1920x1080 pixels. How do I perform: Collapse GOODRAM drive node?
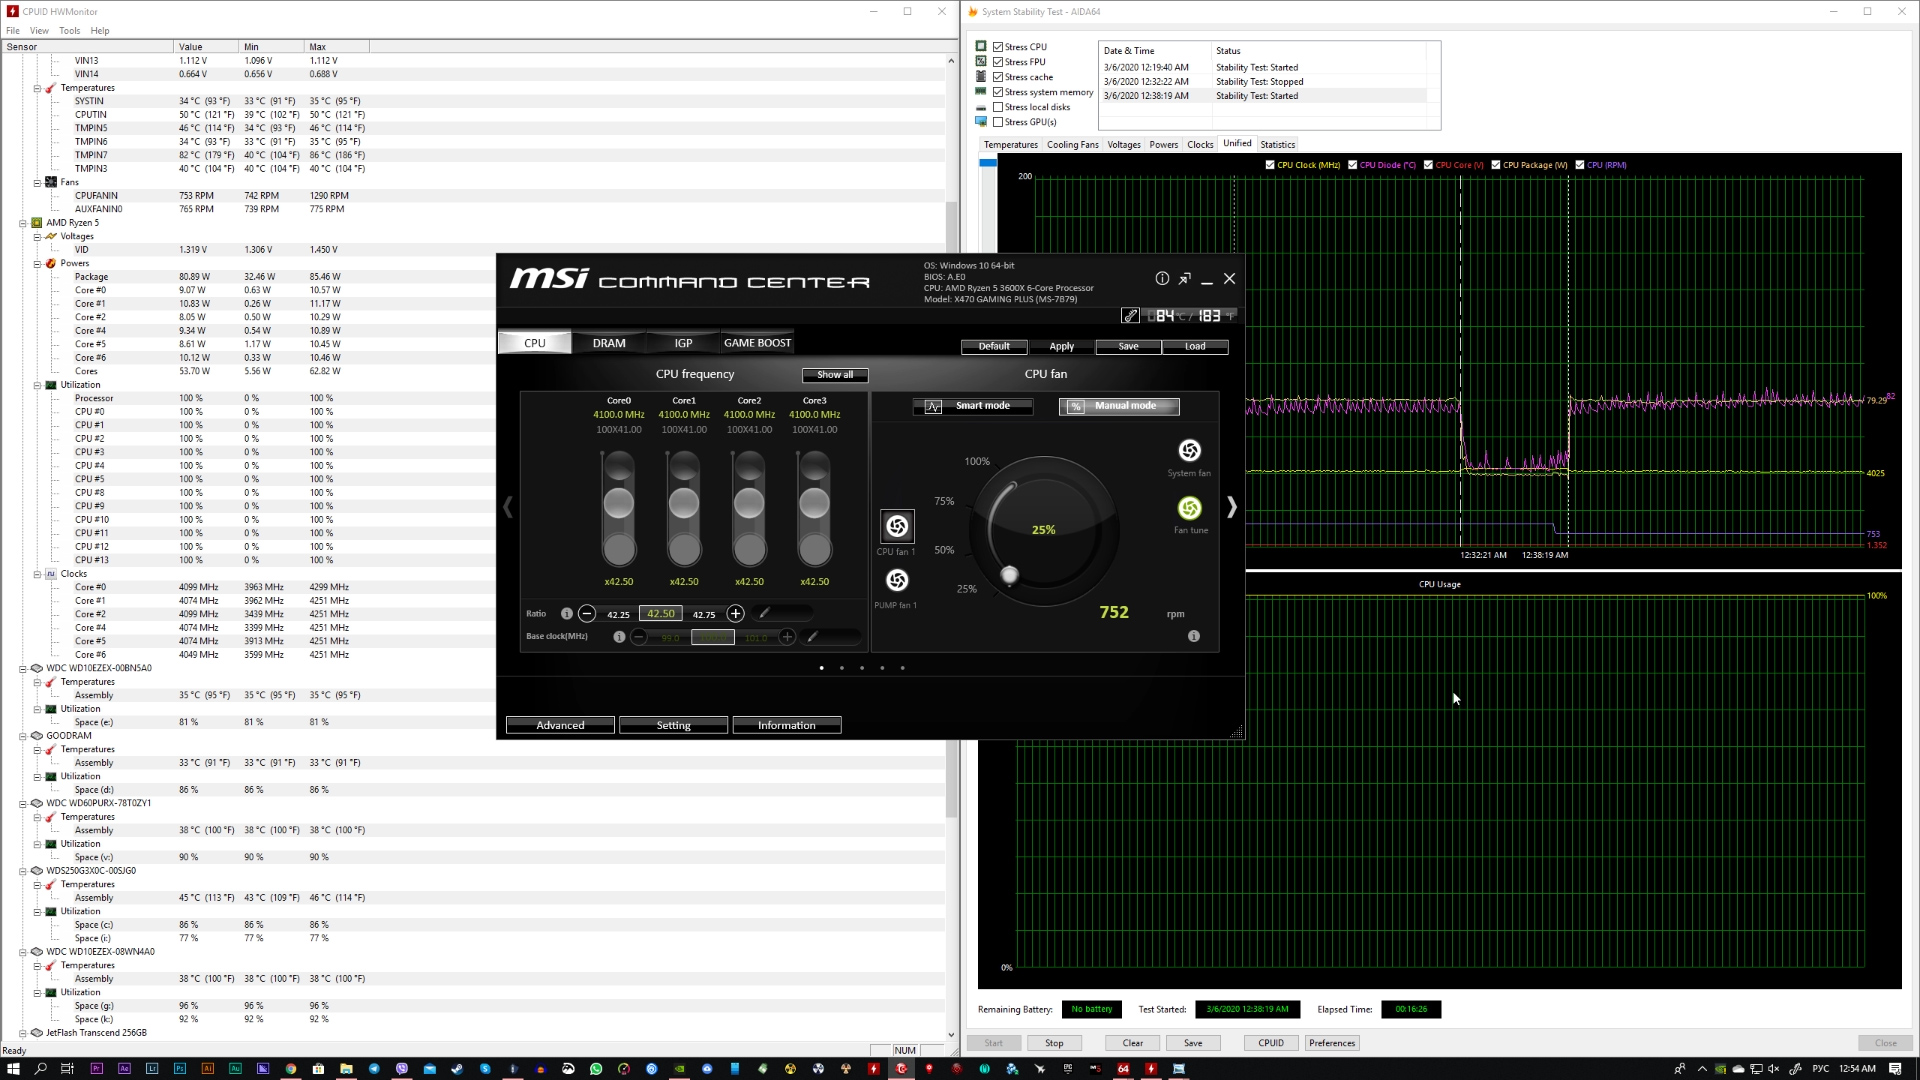(x=23, y=736)
